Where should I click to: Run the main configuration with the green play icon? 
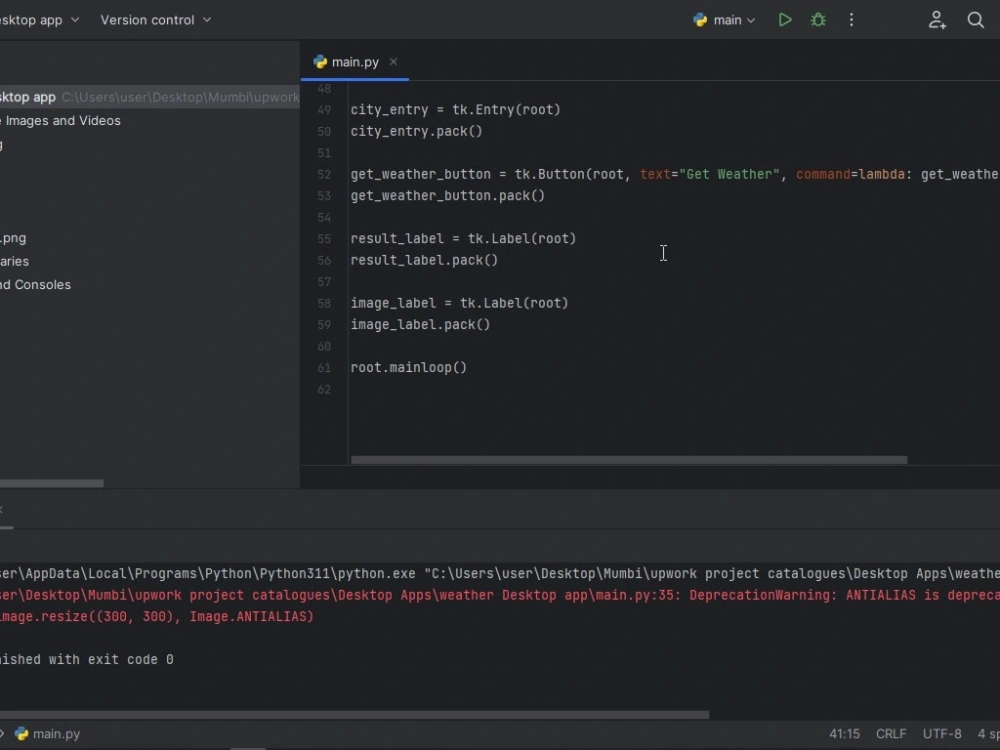pos(785,20)
